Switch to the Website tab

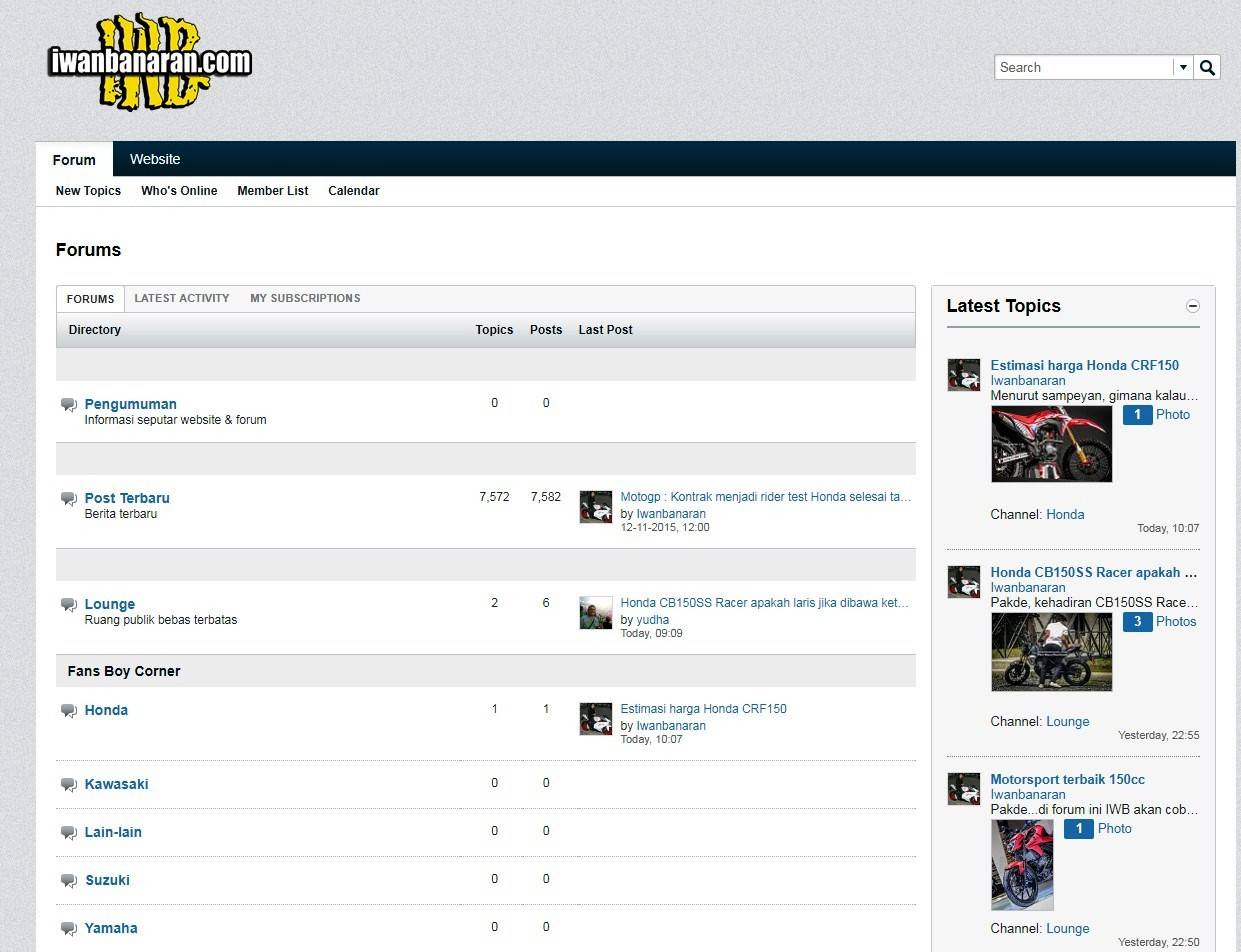[155, 159]
